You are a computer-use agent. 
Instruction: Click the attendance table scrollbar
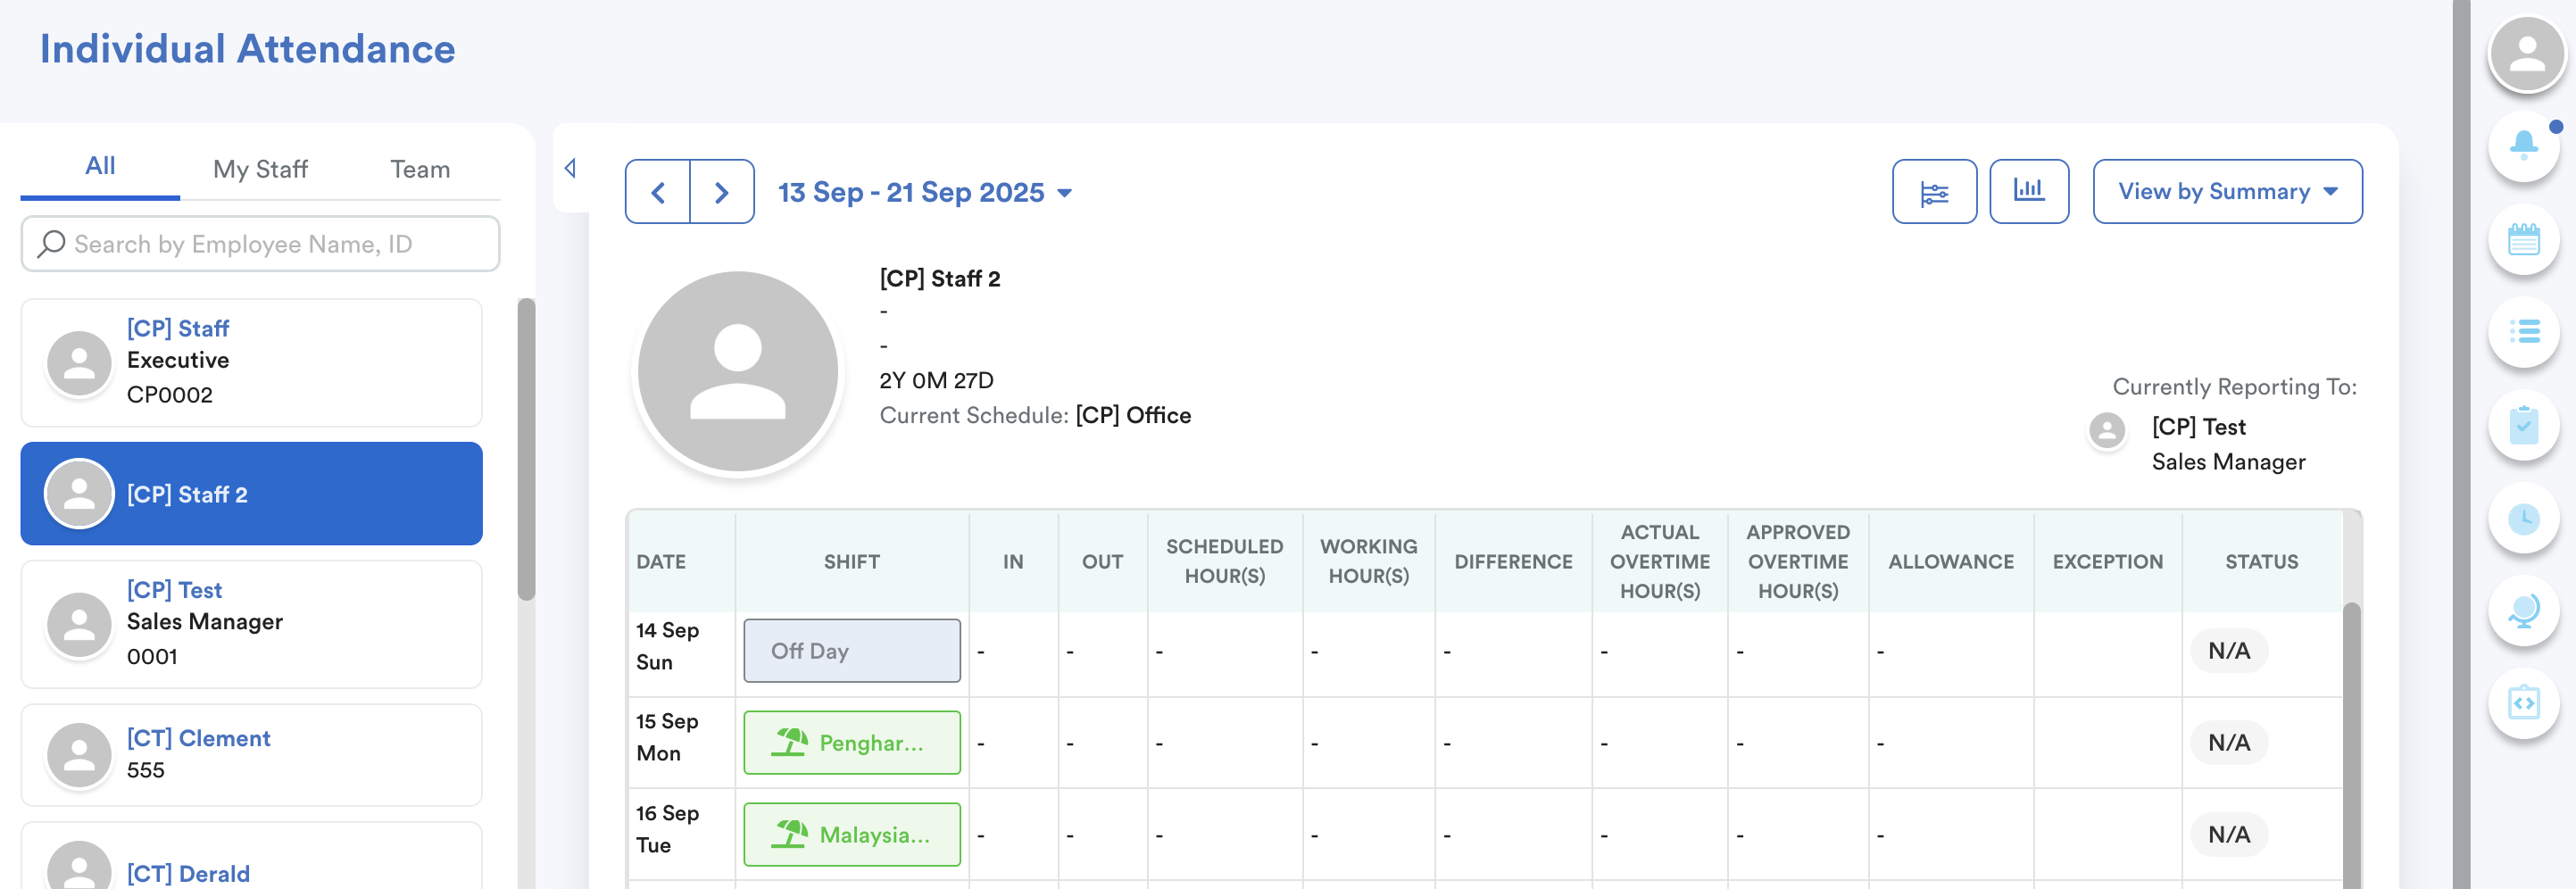2352,745
